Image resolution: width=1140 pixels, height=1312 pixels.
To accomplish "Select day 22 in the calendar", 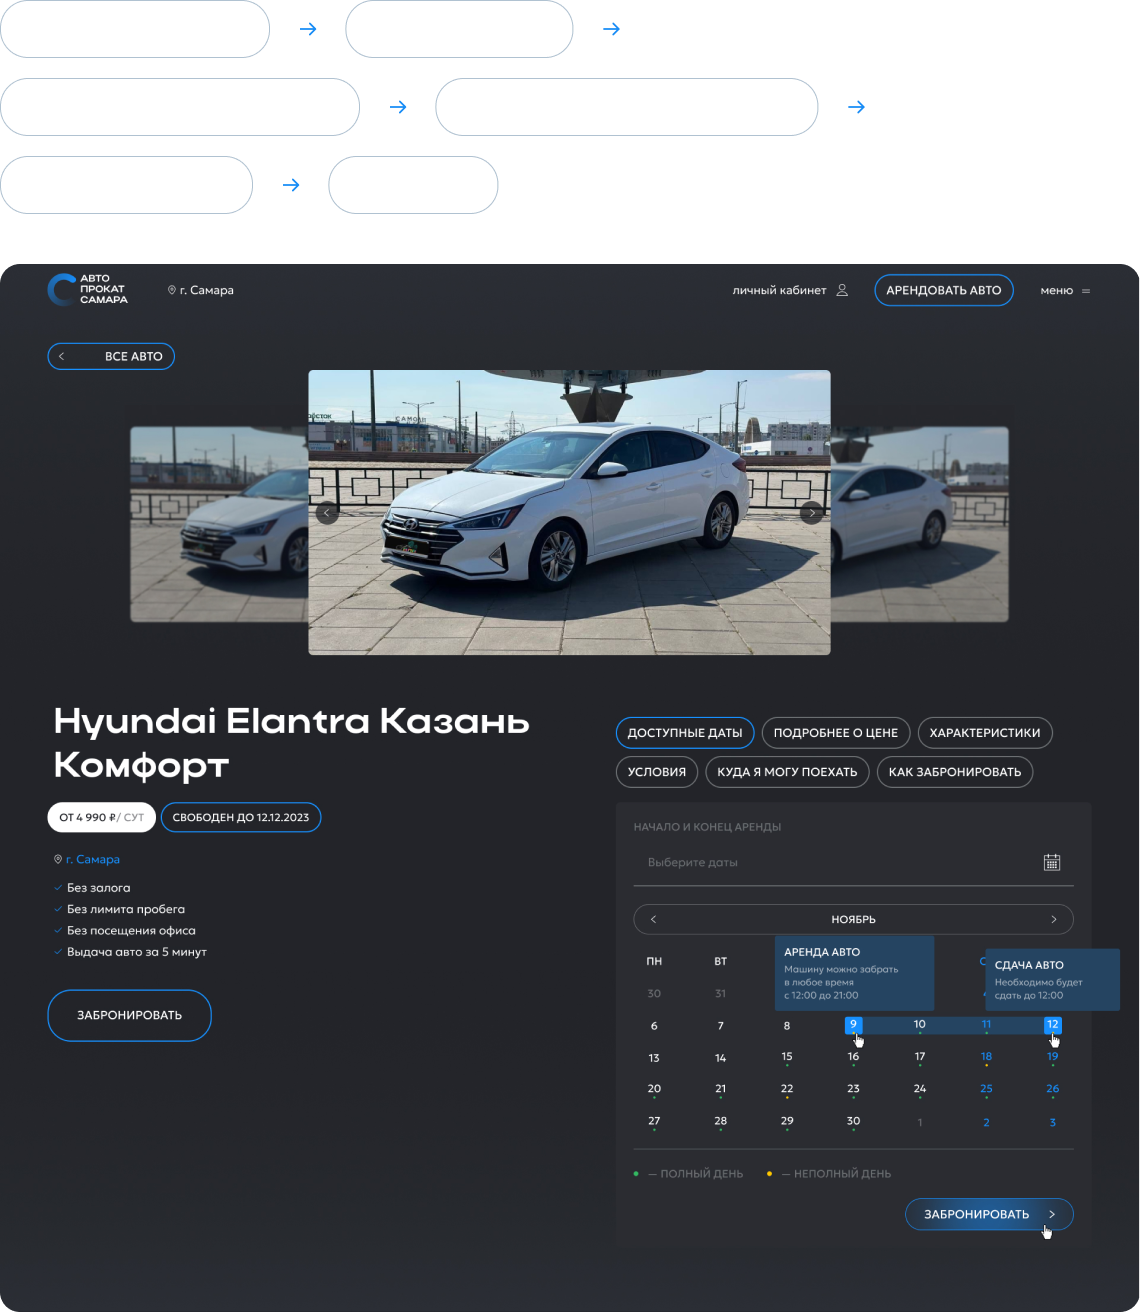I will pyautogui.click(x=787, y=1089).
